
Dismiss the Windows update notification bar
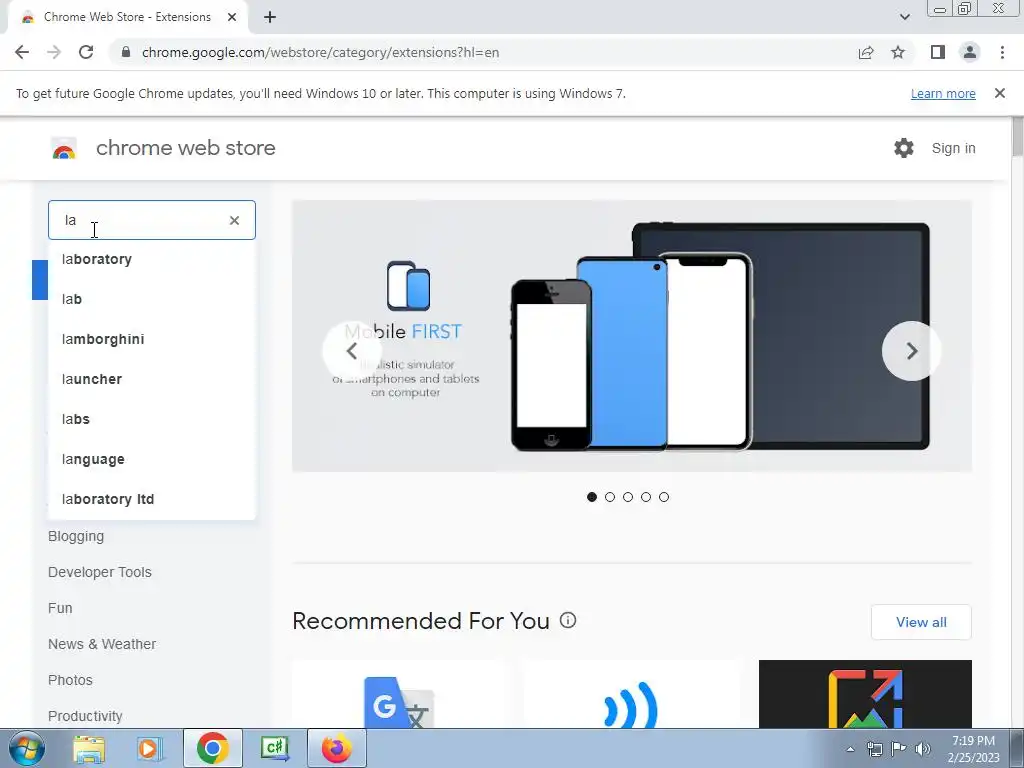point(1000,93)
